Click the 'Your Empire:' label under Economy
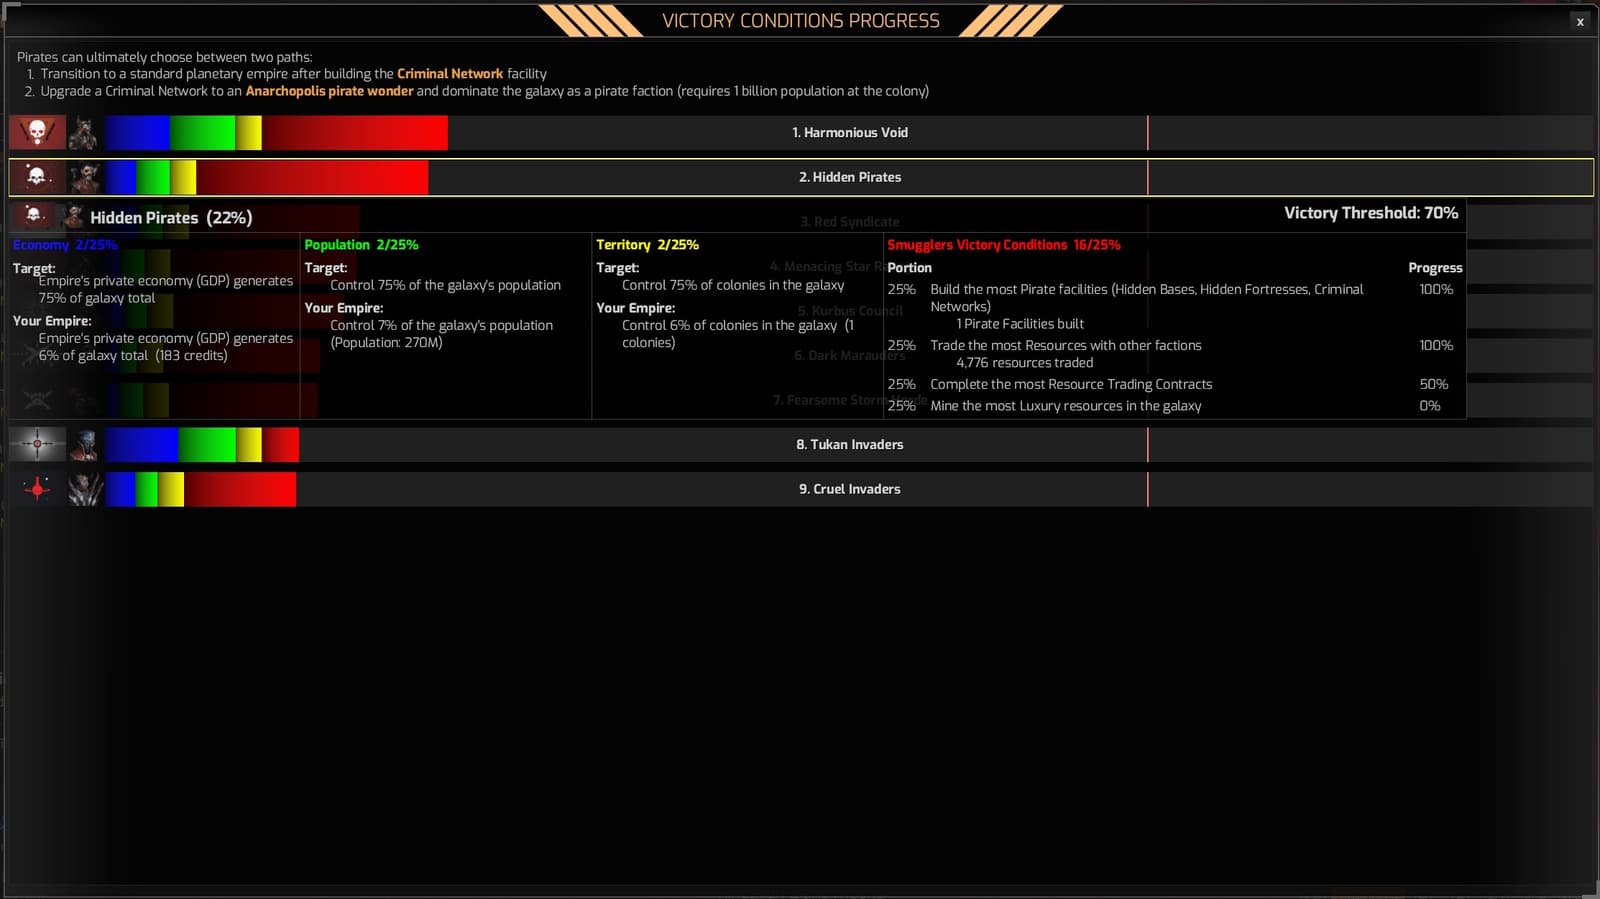The height and width of the screenshot is (899, 1600). [x=52, y=321]
